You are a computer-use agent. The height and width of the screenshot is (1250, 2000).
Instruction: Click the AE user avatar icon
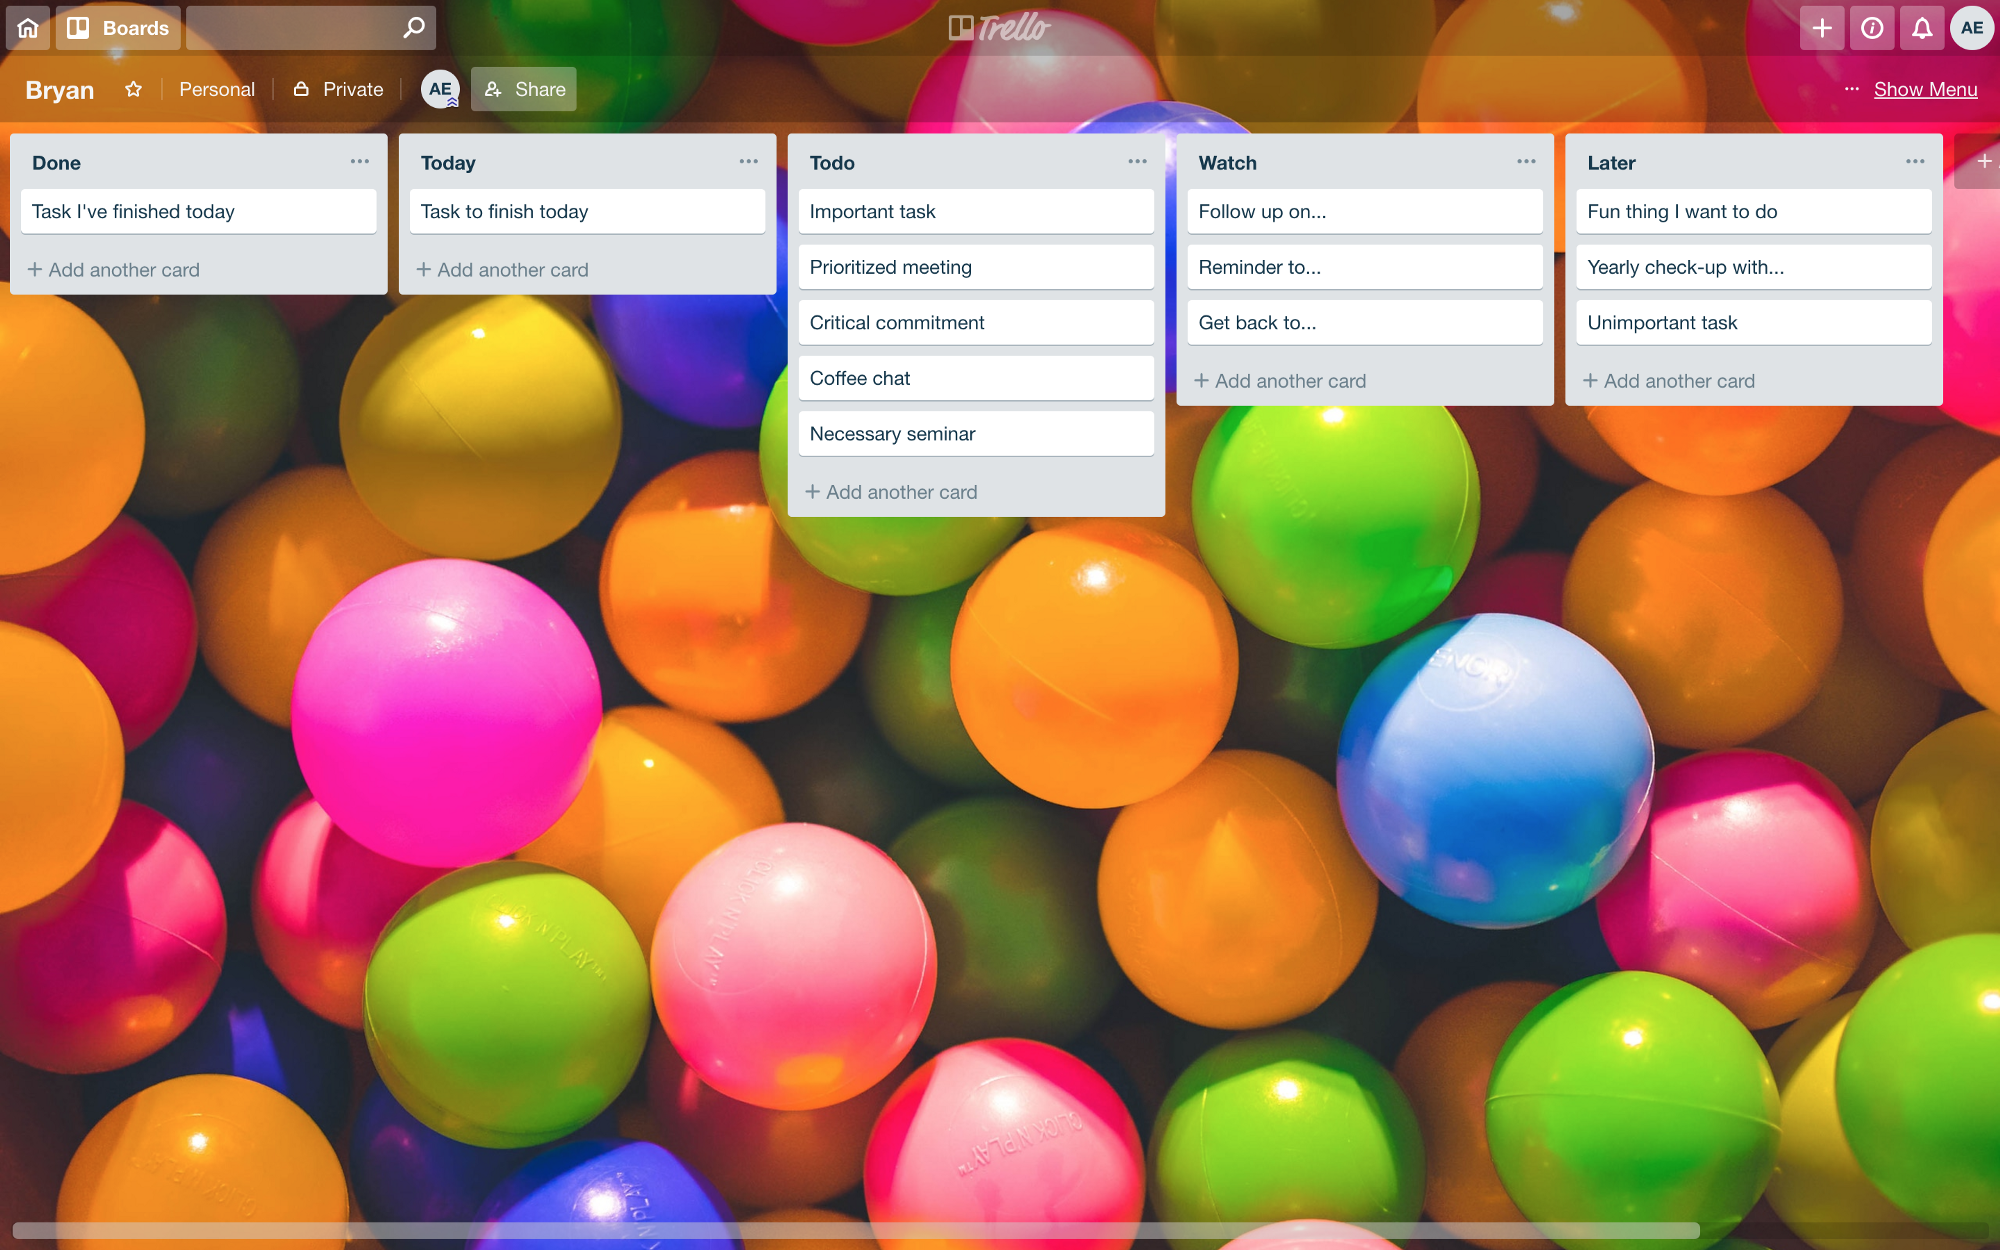pyautogui.click(x=1971, y=27)
